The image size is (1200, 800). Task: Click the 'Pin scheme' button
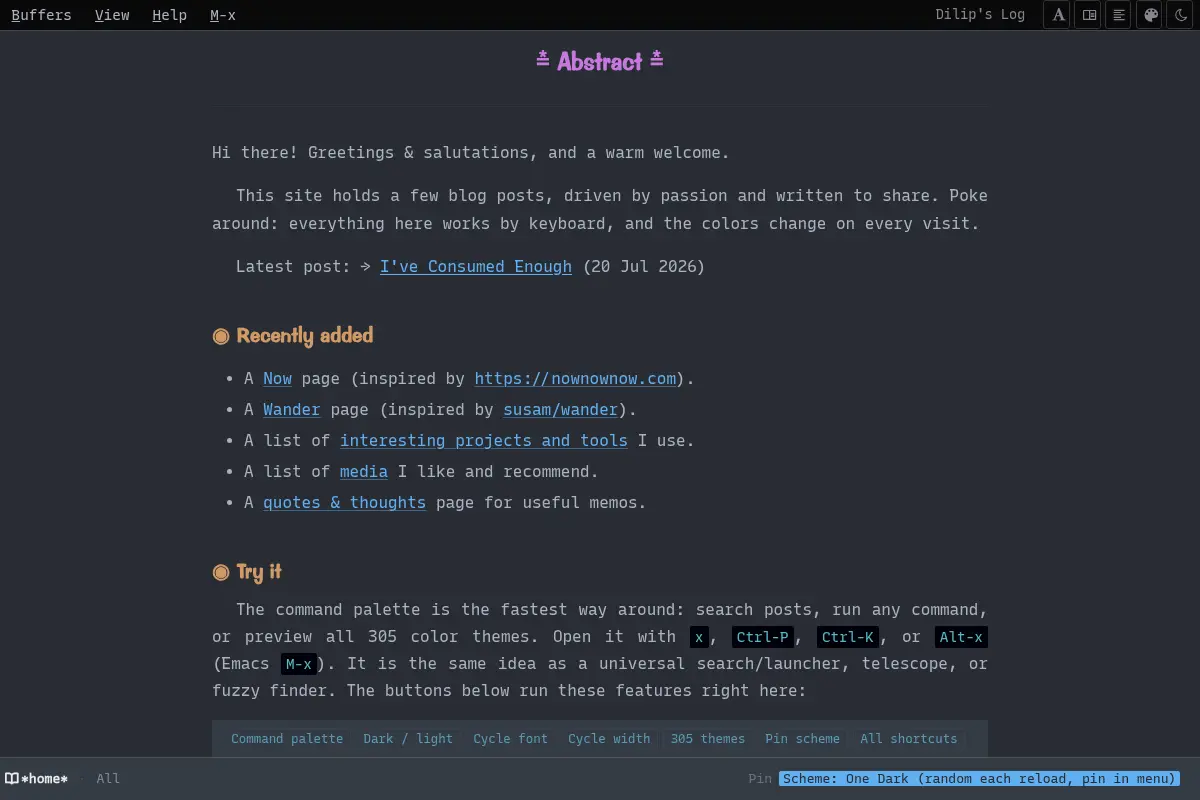point(803,739)
